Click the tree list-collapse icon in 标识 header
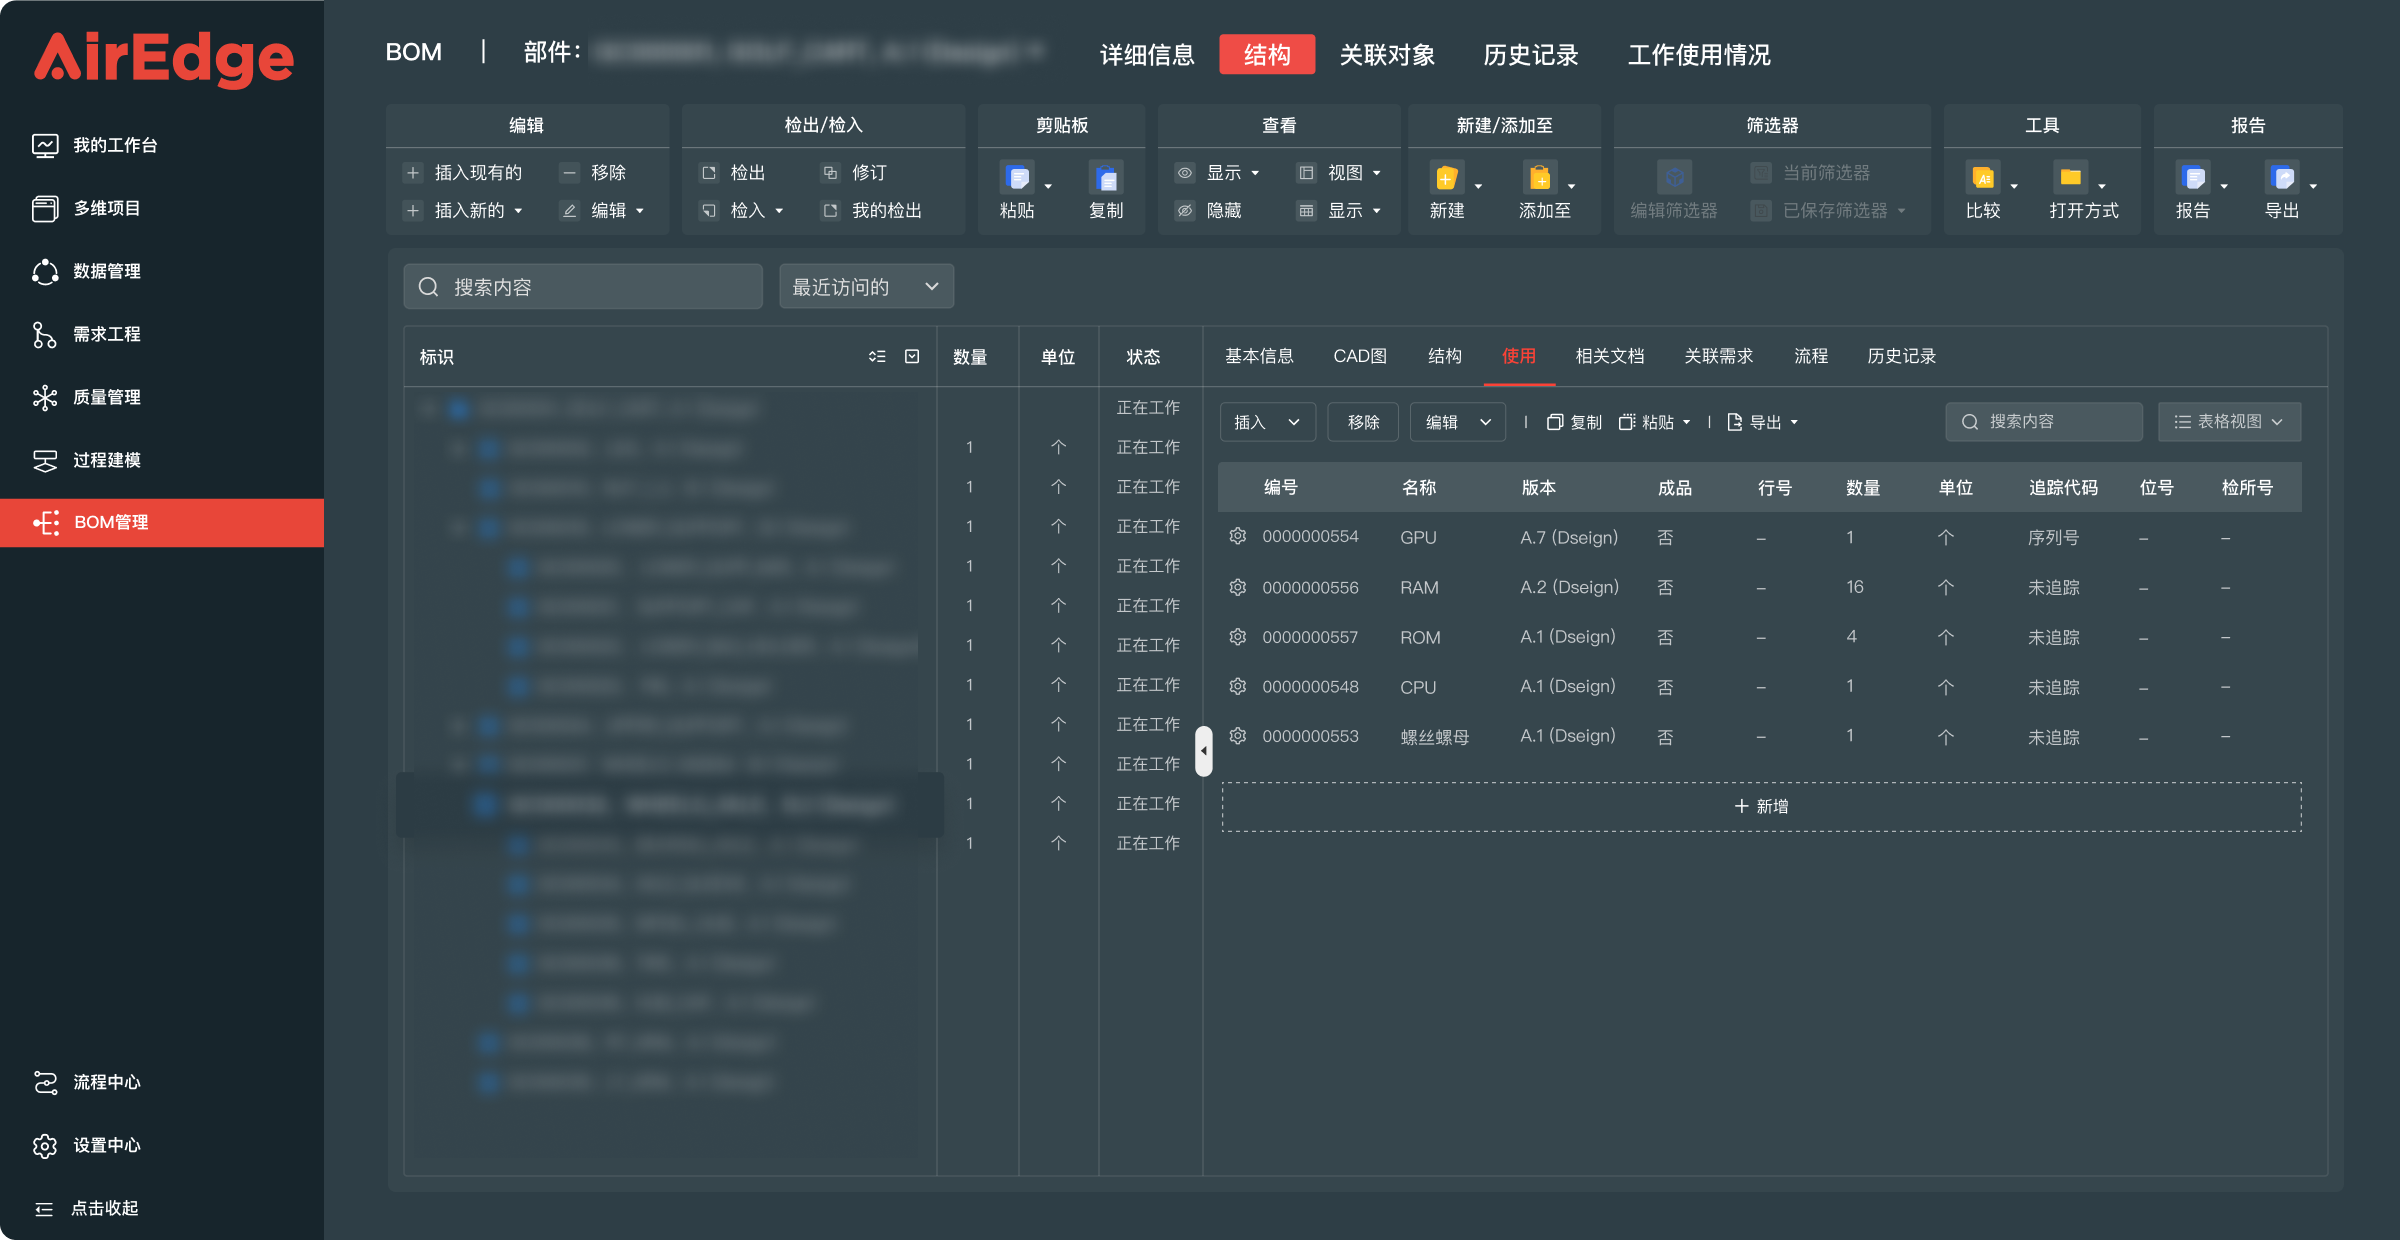 pyautogui.click(x=877, y=357)
